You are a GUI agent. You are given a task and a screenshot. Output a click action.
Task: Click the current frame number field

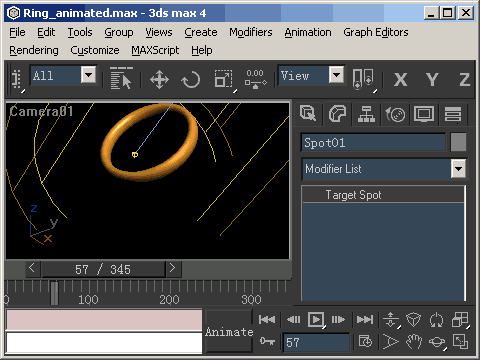pos(316,342)
